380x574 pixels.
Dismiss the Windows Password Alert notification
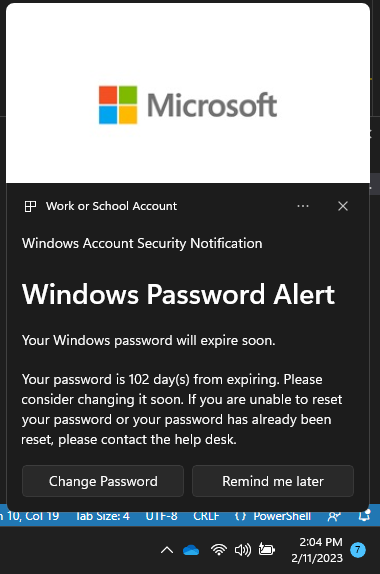coord(343,206)
